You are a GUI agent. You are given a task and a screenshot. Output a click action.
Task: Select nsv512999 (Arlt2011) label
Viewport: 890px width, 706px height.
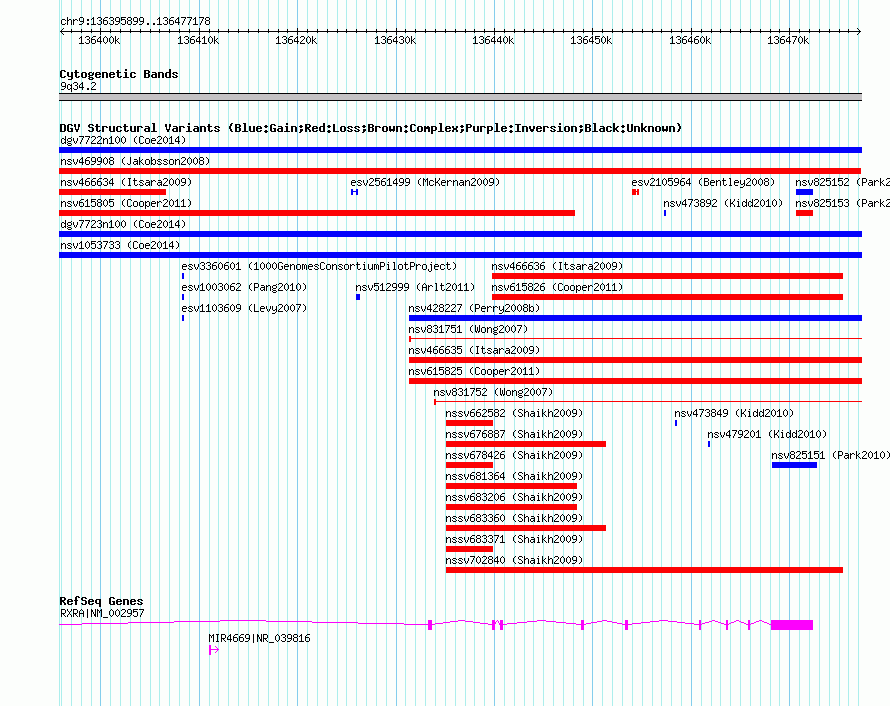(x=415, y=287)
